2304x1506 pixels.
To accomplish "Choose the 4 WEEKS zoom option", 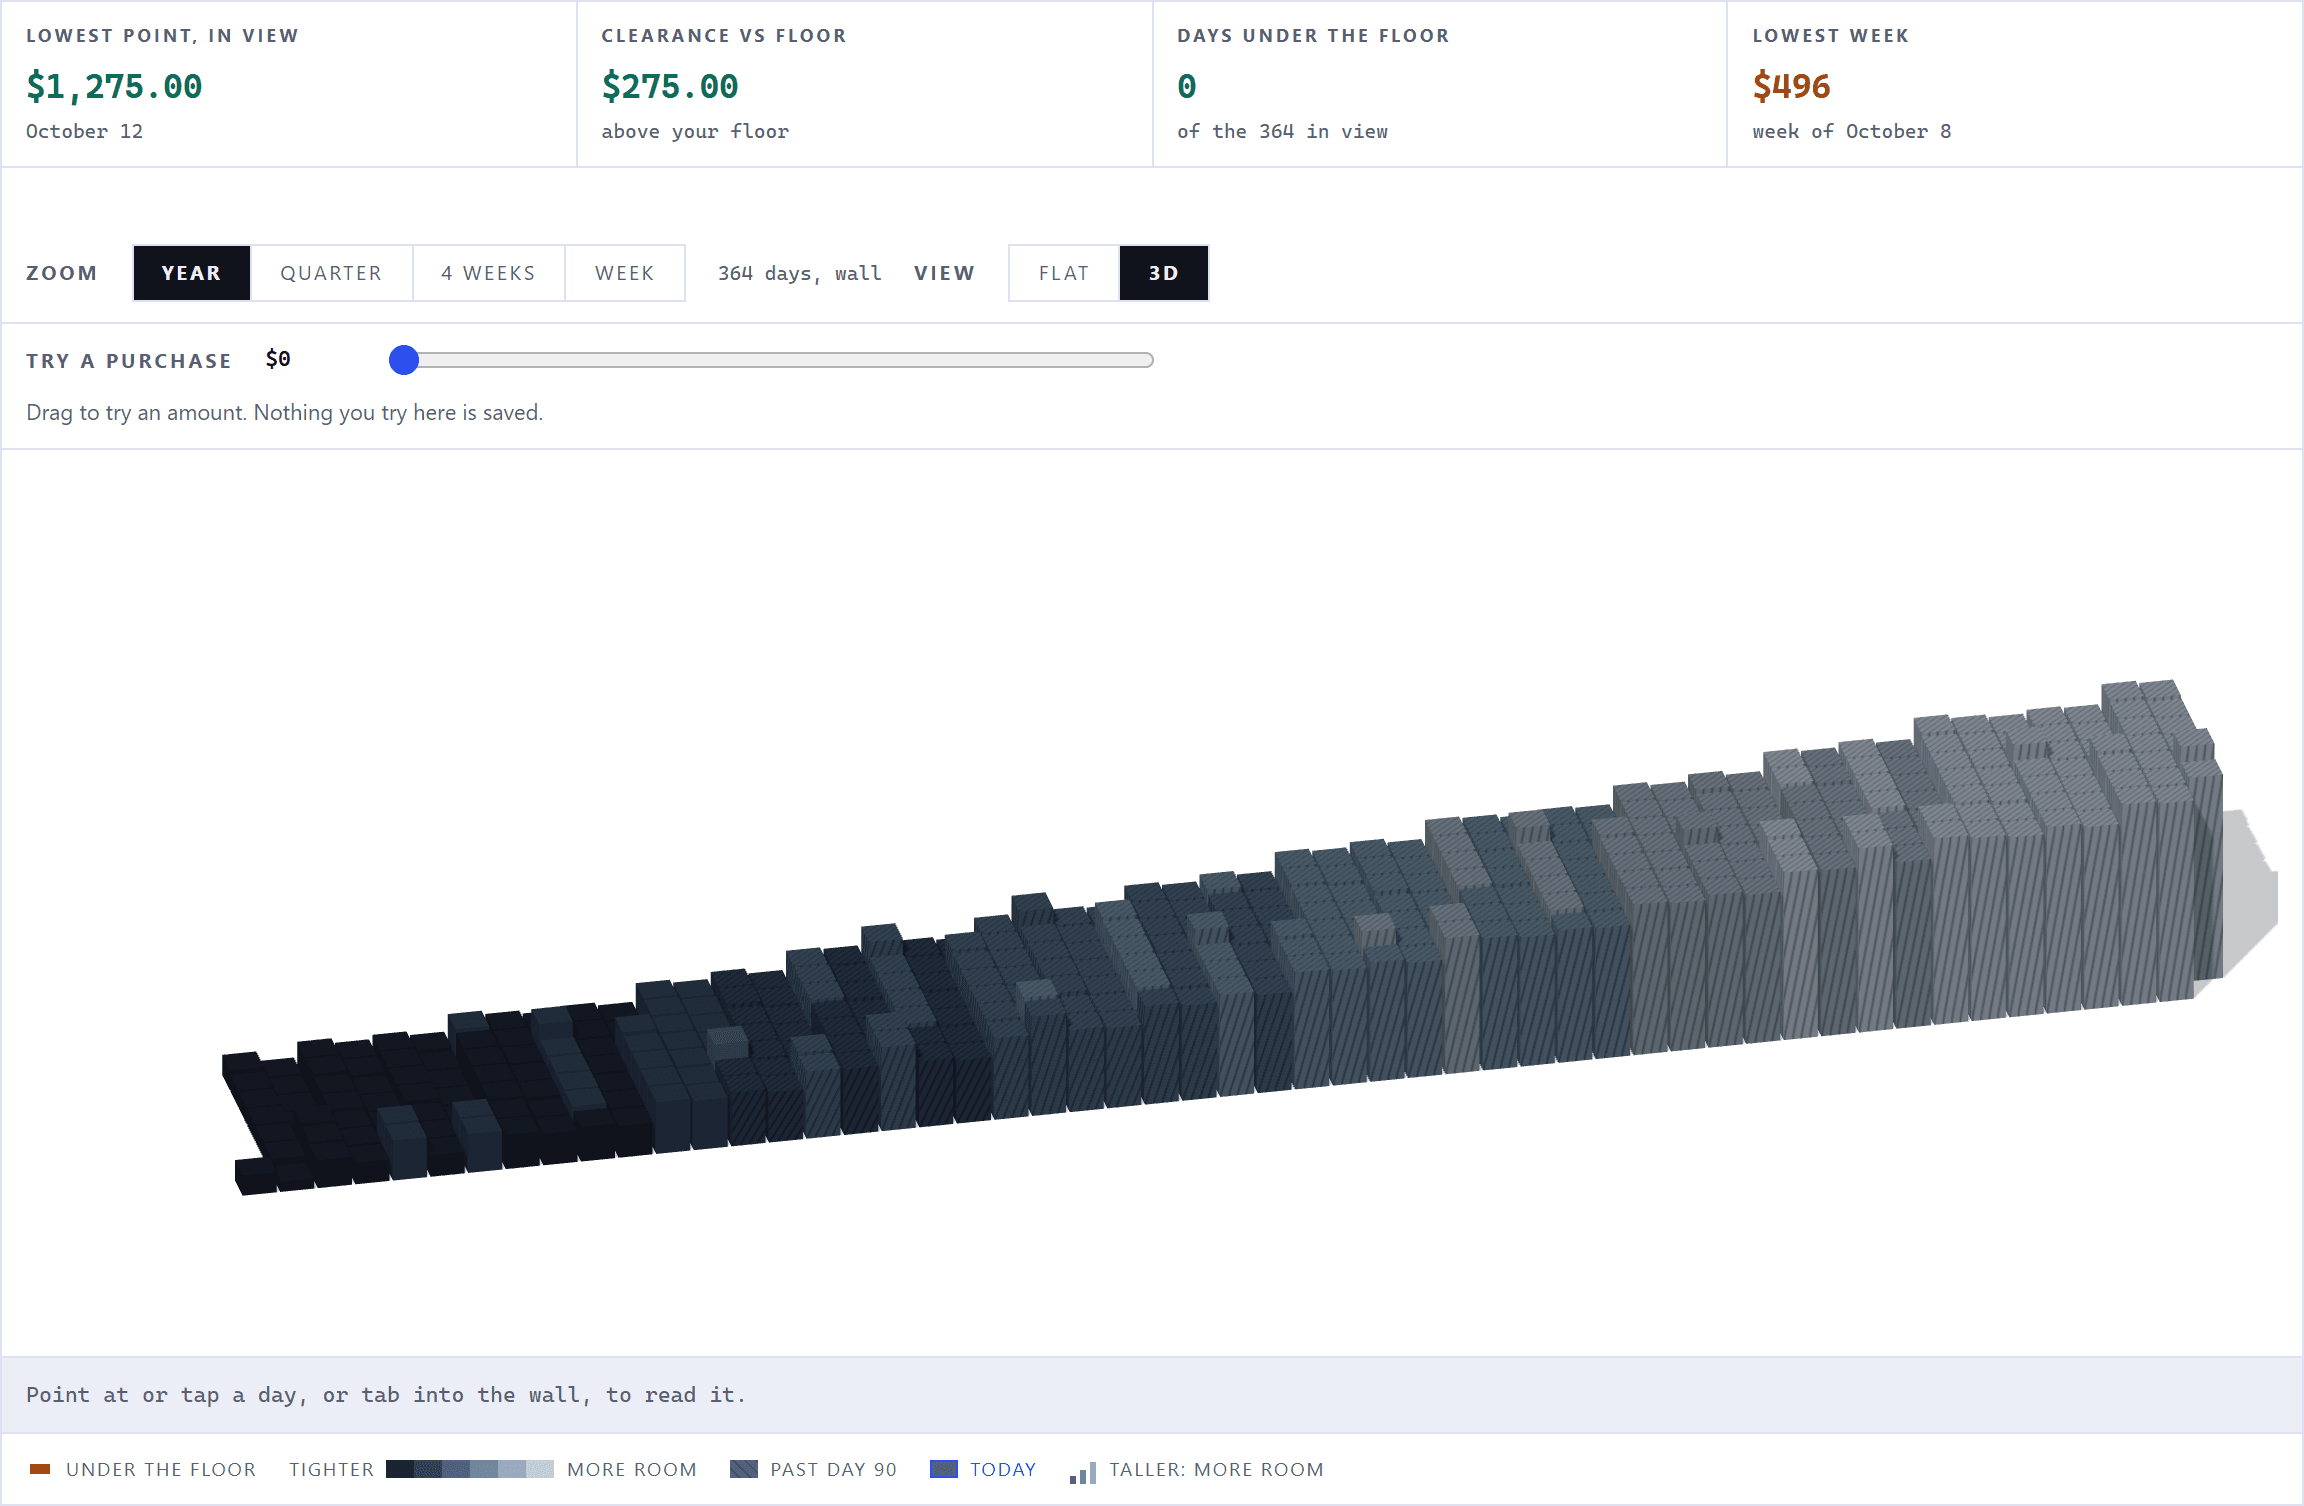I will [488, 273].
